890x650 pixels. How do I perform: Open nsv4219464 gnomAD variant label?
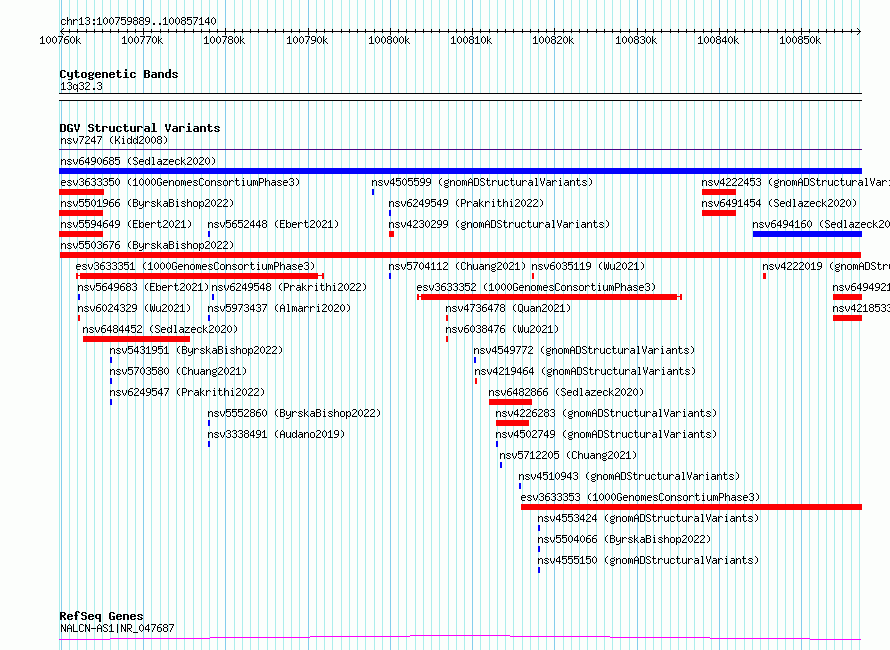point(585,371)
